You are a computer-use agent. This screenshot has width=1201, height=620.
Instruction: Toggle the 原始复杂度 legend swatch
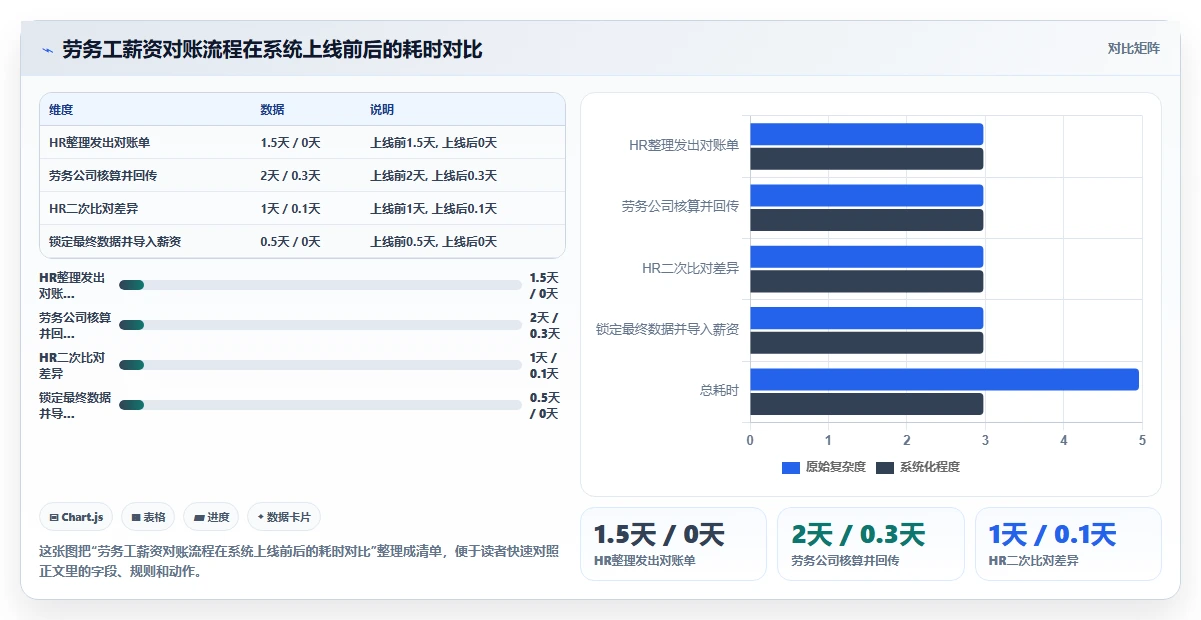coord(791,467)
